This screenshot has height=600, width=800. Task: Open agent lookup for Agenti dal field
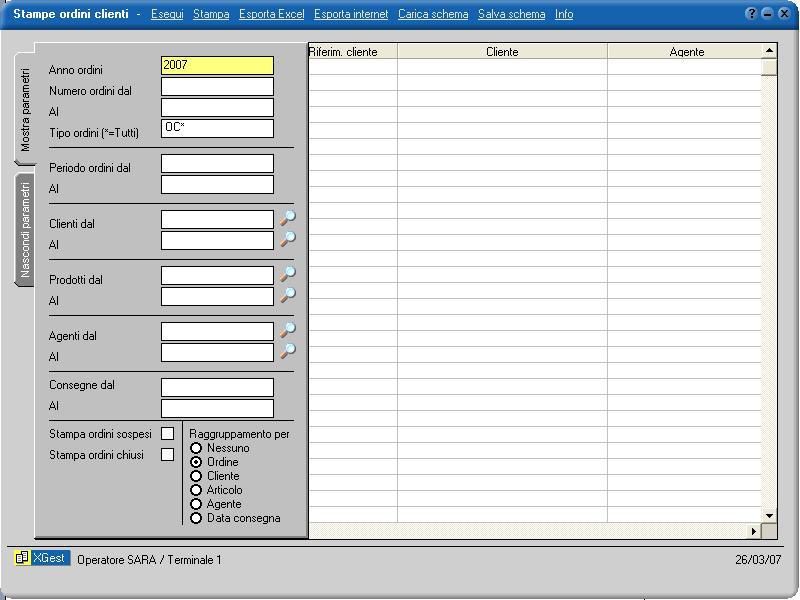tap(288, 330)
